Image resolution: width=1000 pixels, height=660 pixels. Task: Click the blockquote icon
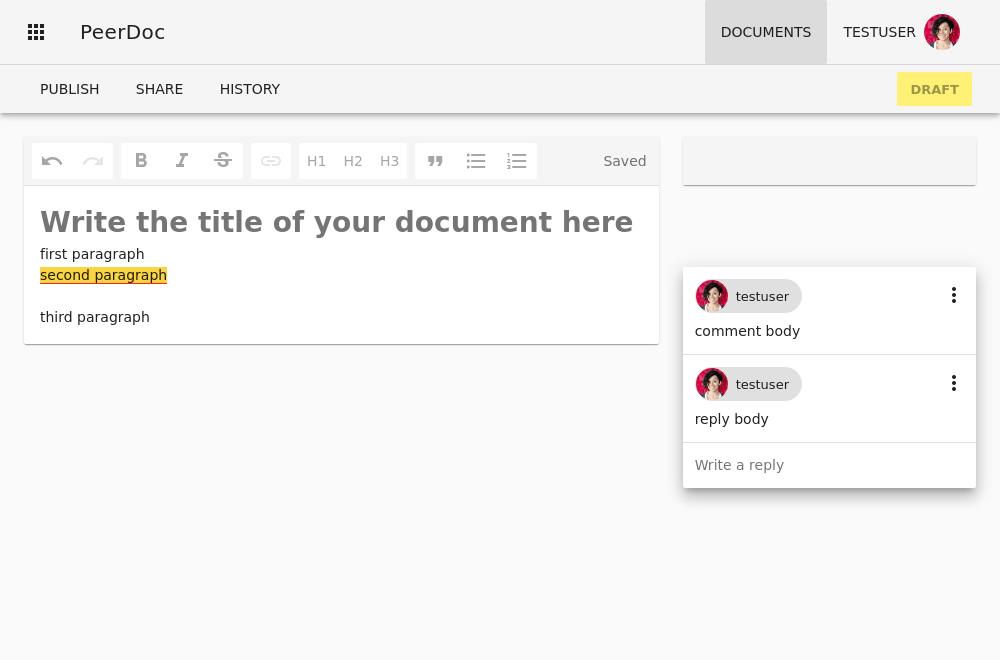(435, 161)
